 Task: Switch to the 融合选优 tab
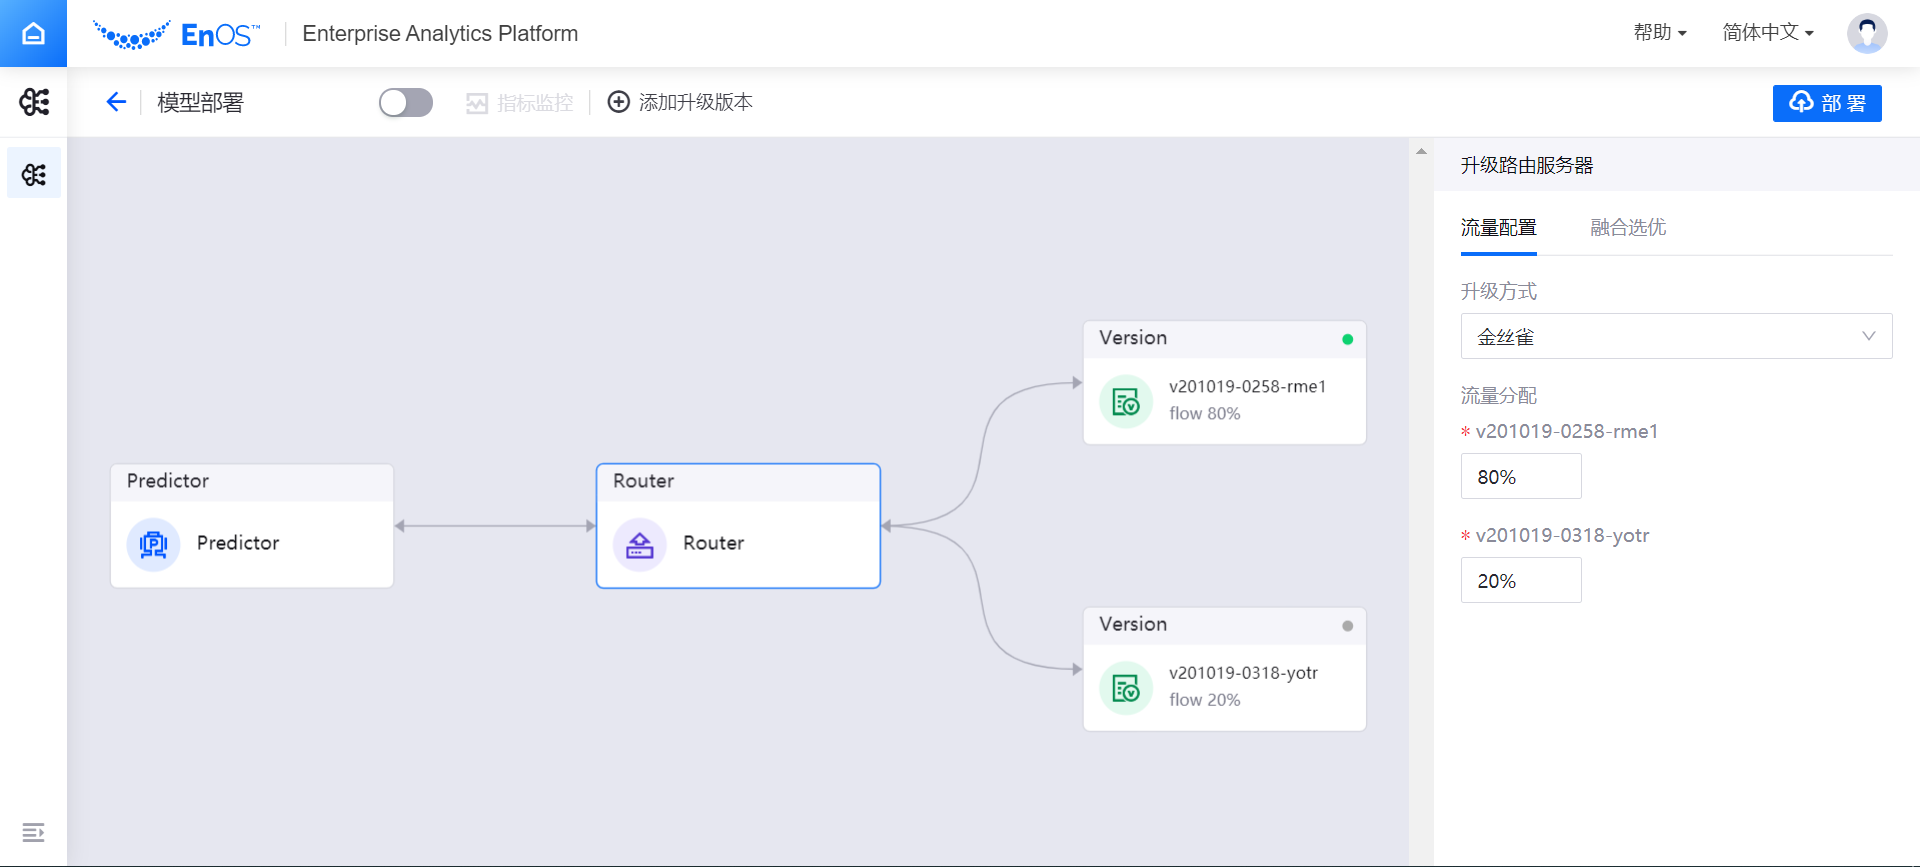click(x=1627, y=228)
